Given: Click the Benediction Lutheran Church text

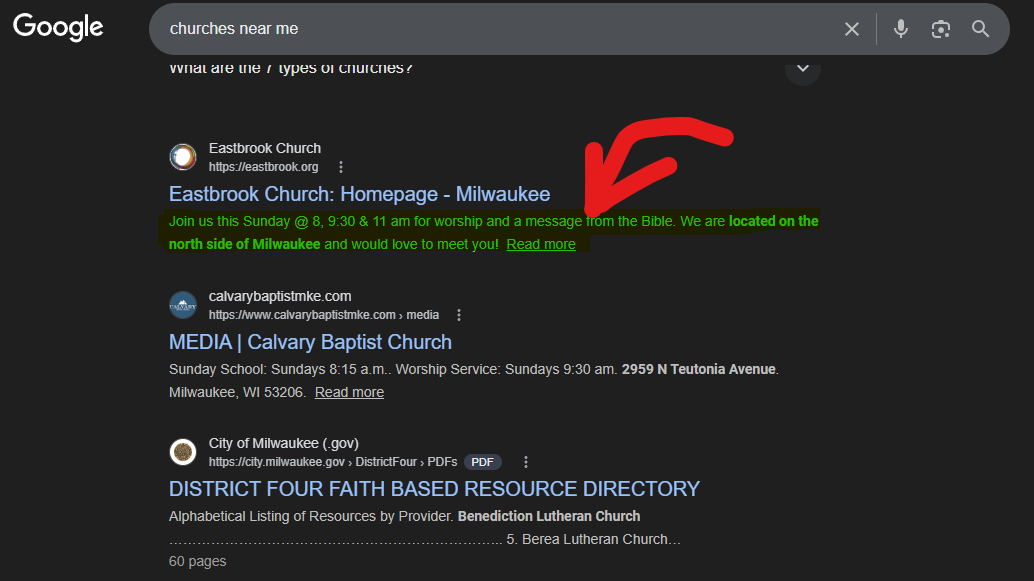Looking at the screenshot, I should click(549, 516).
